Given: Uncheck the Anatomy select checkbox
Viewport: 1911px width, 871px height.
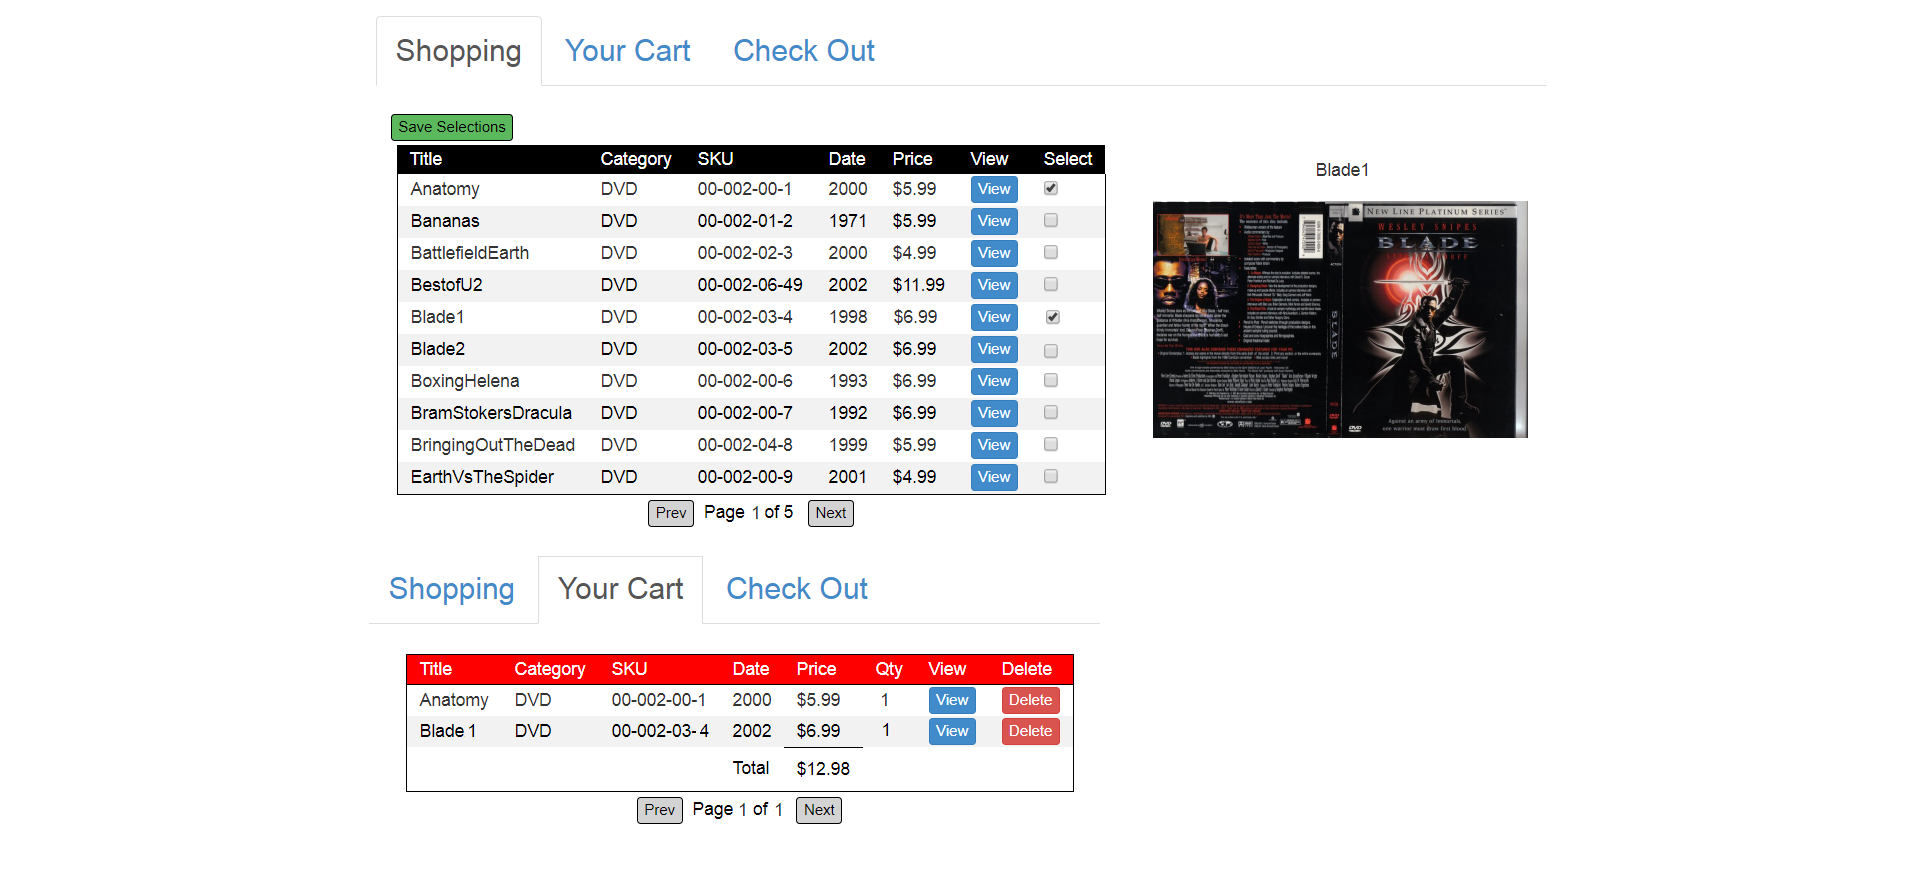Looking at the screenshot, I should (1051, 188).
